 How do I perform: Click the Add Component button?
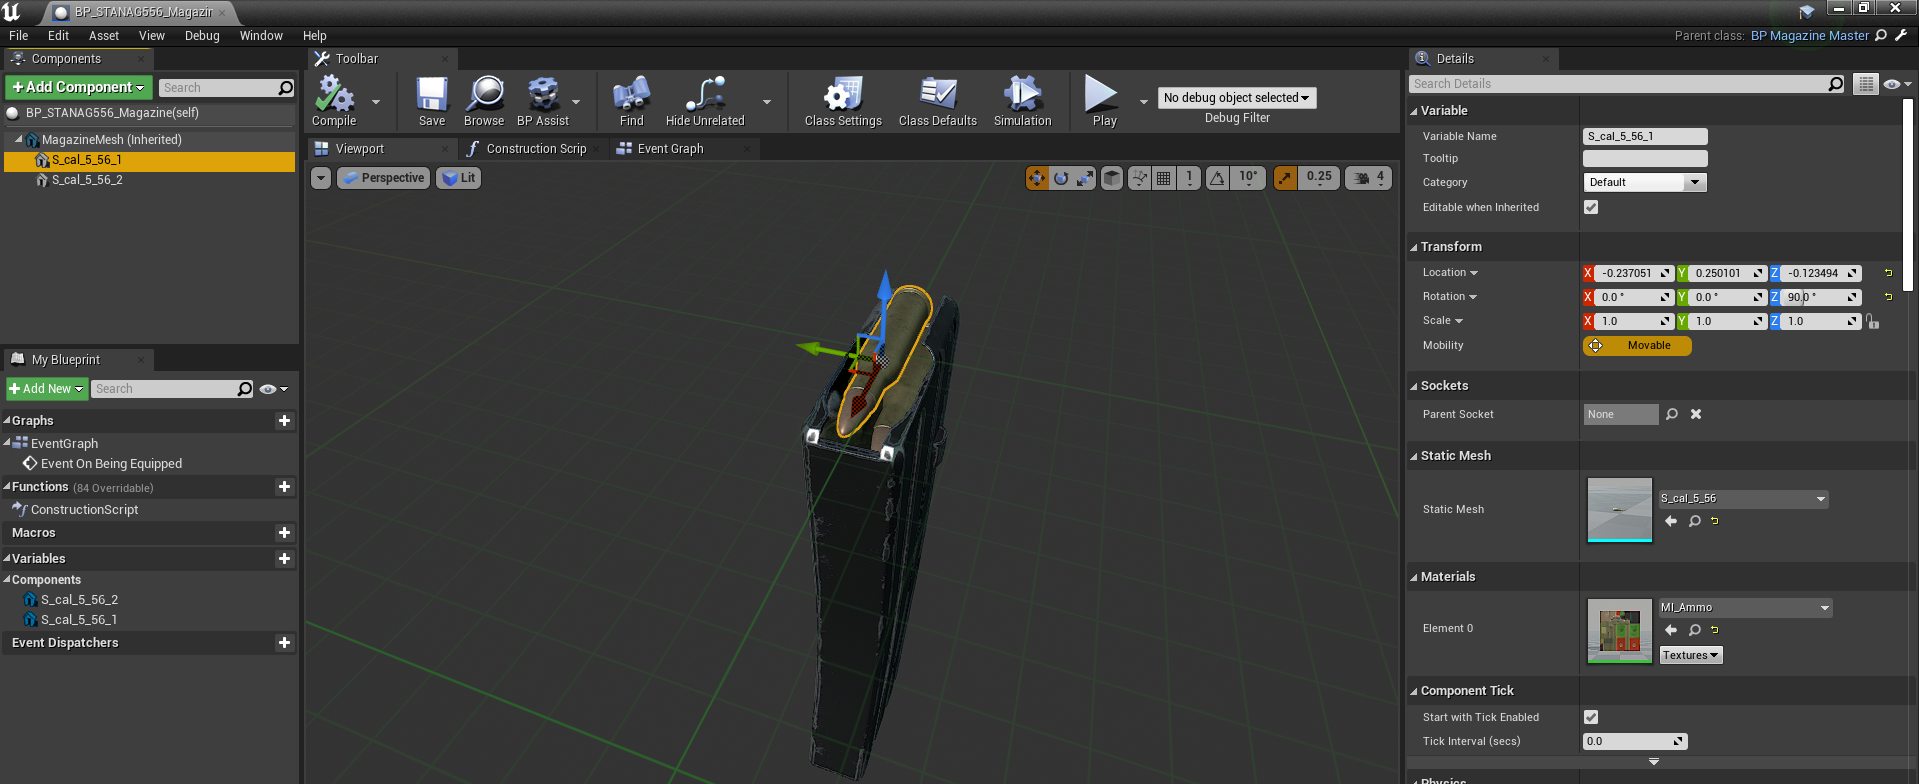78,87
